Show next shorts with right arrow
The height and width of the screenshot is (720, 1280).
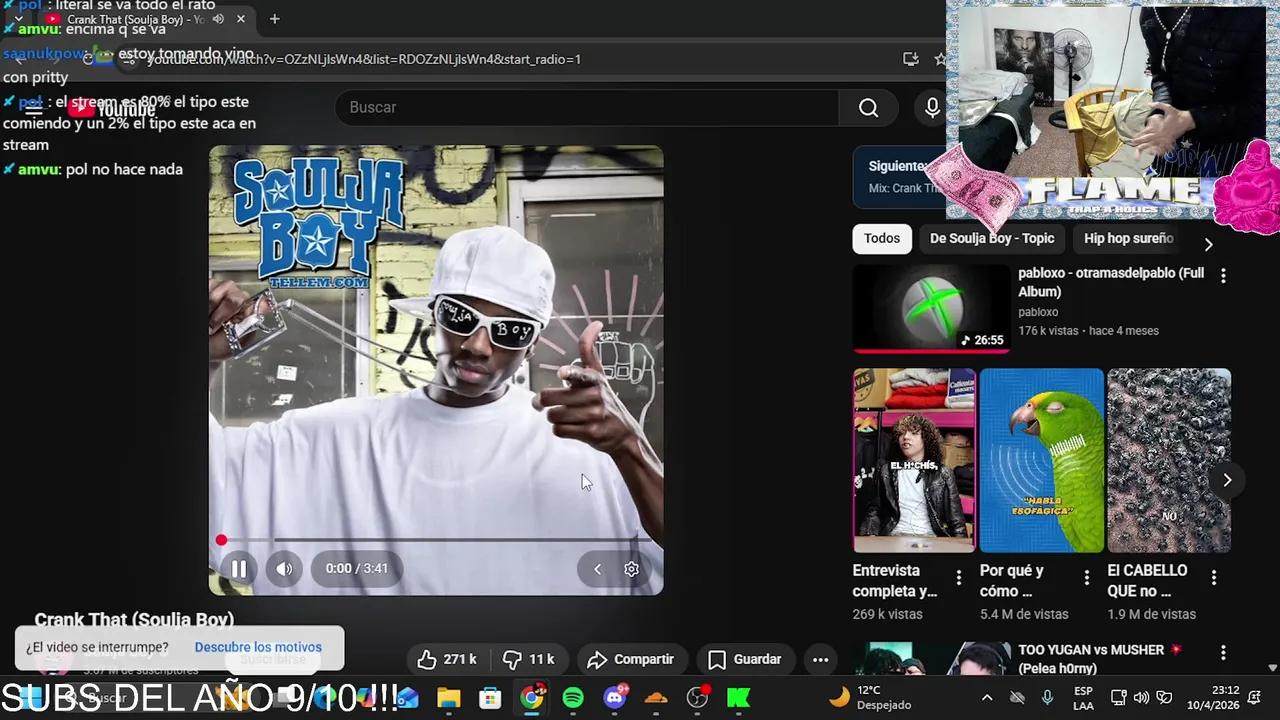click(x=1227, y=480)
